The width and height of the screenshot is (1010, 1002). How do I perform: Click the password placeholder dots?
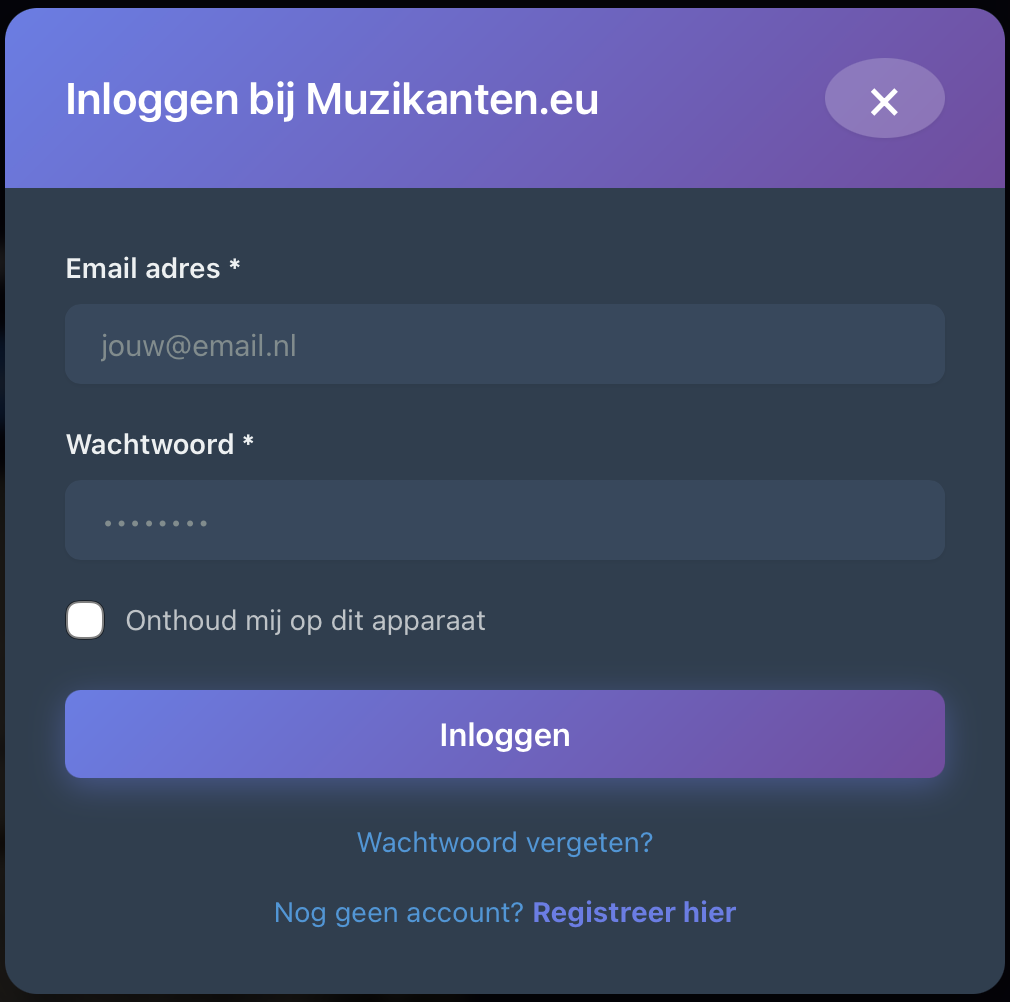point(155,523)
